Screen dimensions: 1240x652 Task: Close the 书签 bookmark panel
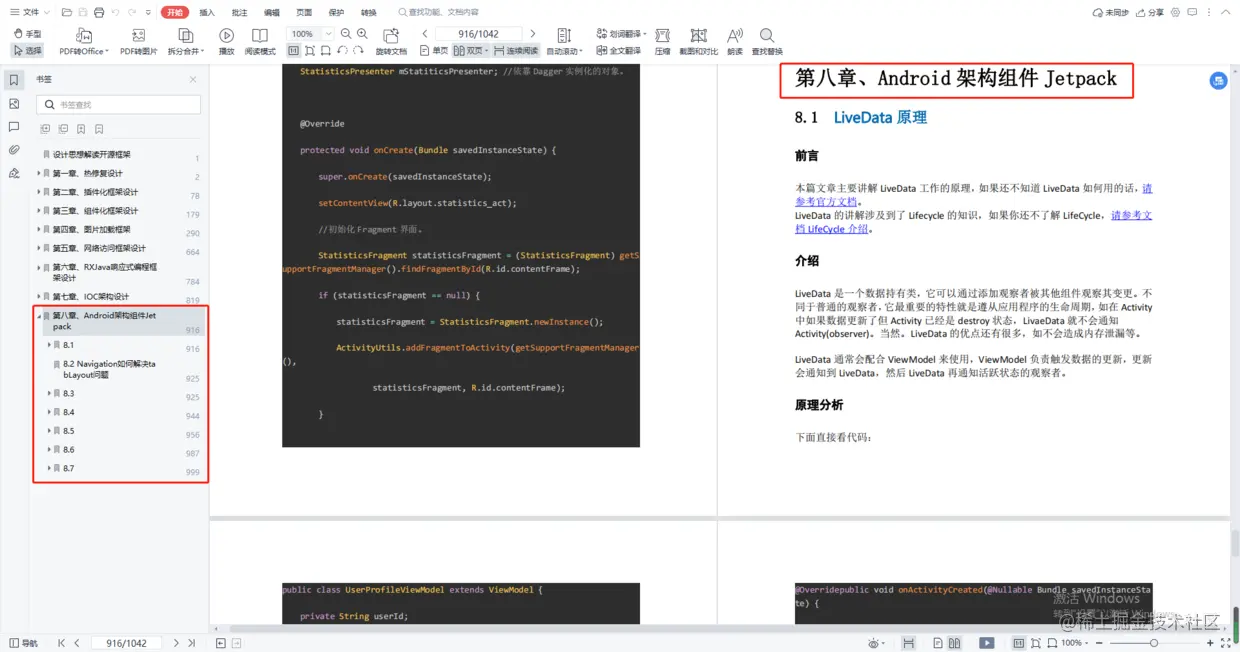click(193, 79)
